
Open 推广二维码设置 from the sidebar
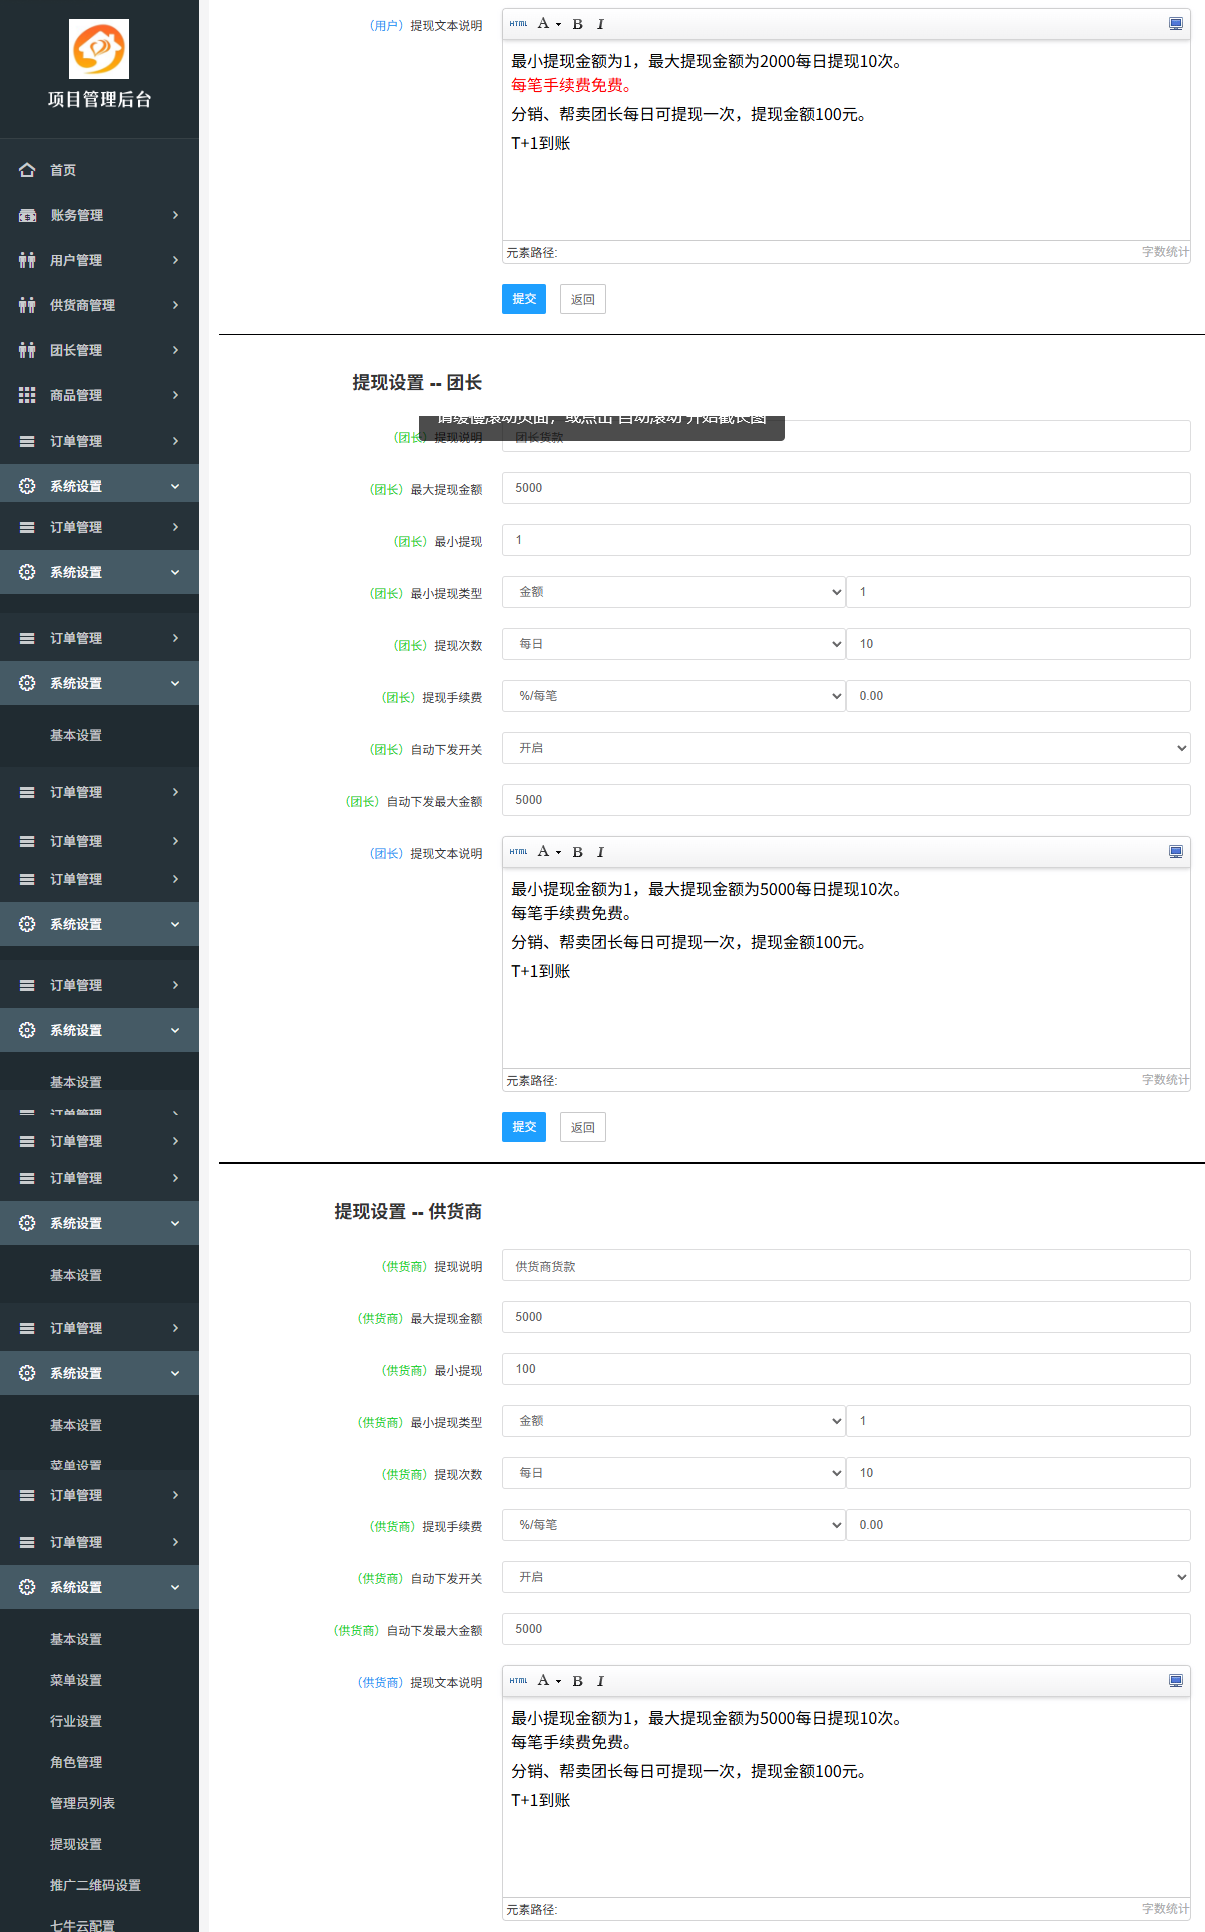tap(95, 1885)
